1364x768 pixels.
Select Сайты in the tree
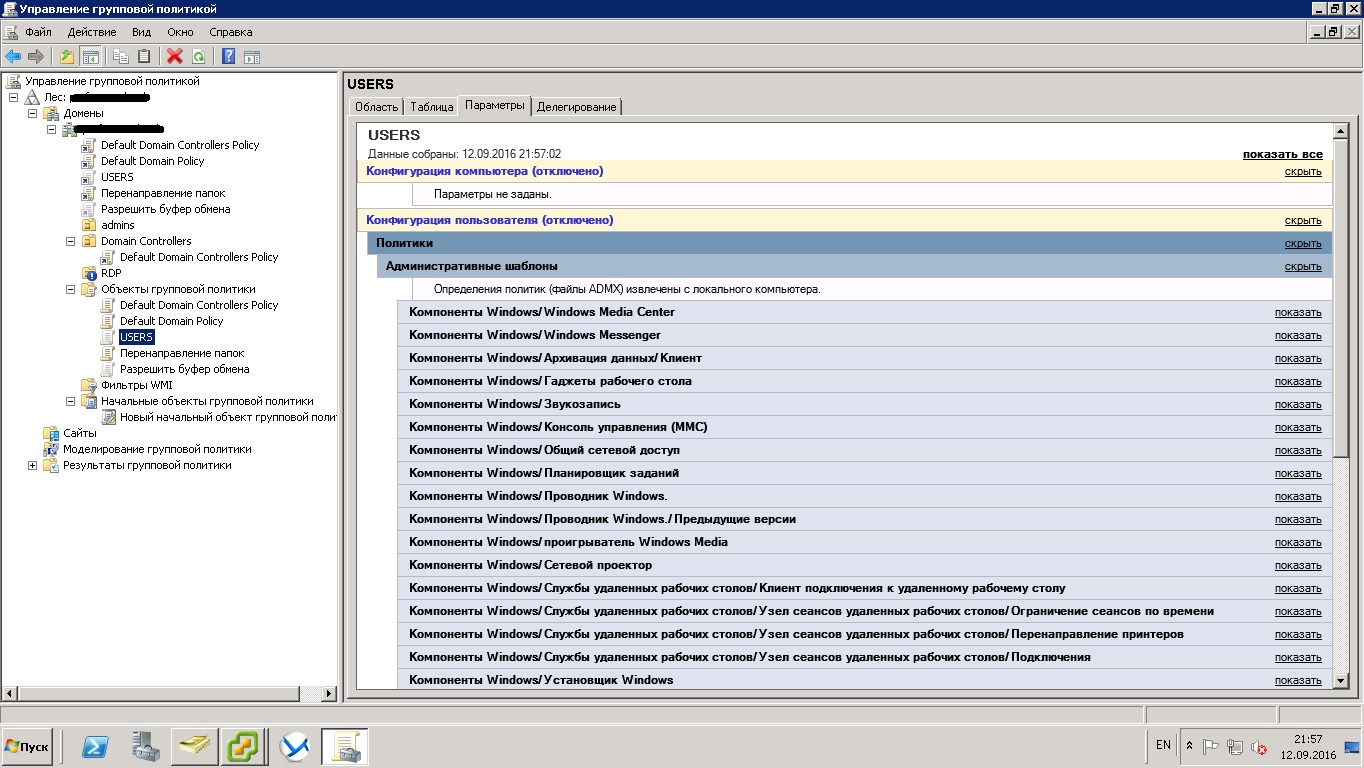80,433
